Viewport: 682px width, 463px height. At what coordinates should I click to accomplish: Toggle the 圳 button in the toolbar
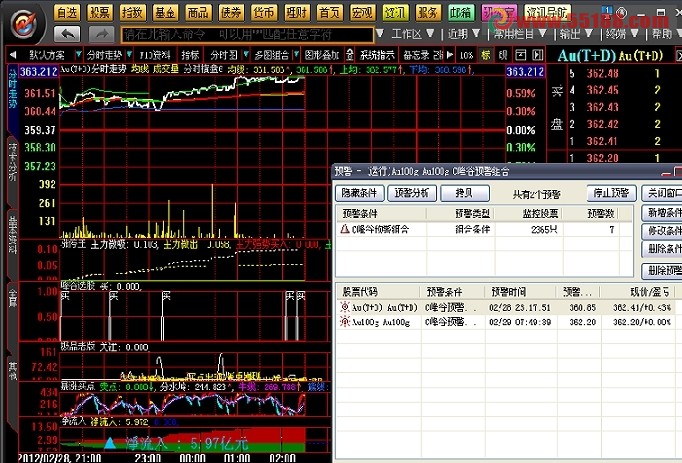tap(503, 55)
